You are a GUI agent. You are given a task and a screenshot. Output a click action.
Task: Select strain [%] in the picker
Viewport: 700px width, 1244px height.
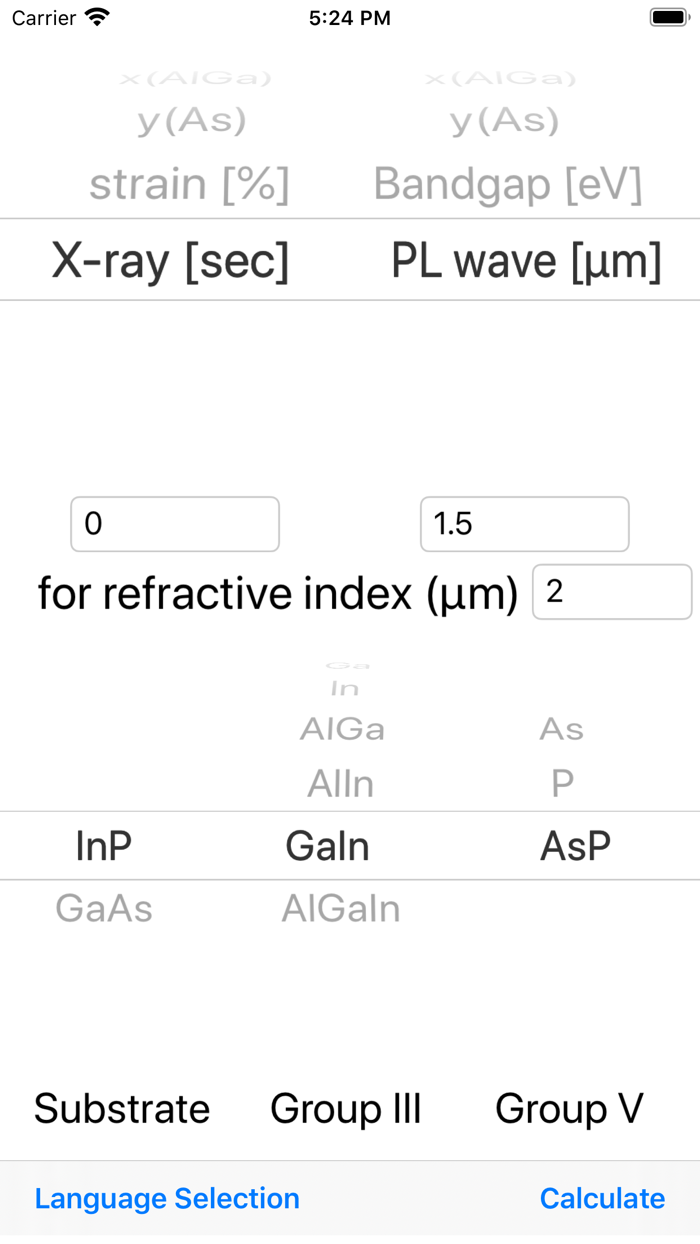[189, 185]
